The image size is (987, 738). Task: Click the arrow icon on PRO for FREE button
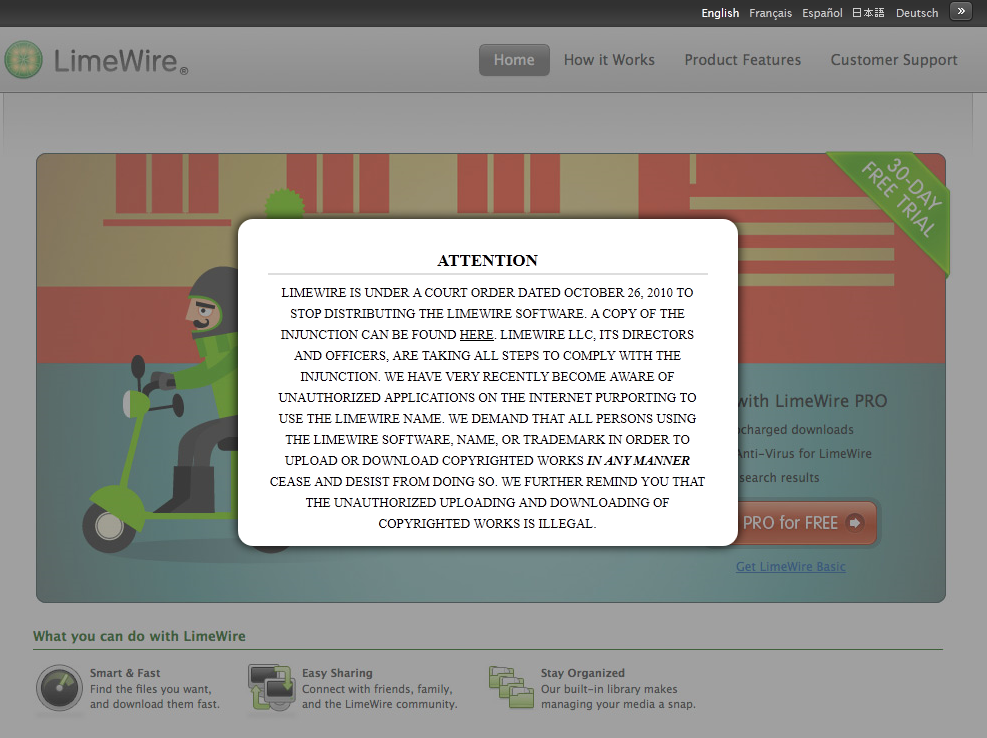click(855, 523)
